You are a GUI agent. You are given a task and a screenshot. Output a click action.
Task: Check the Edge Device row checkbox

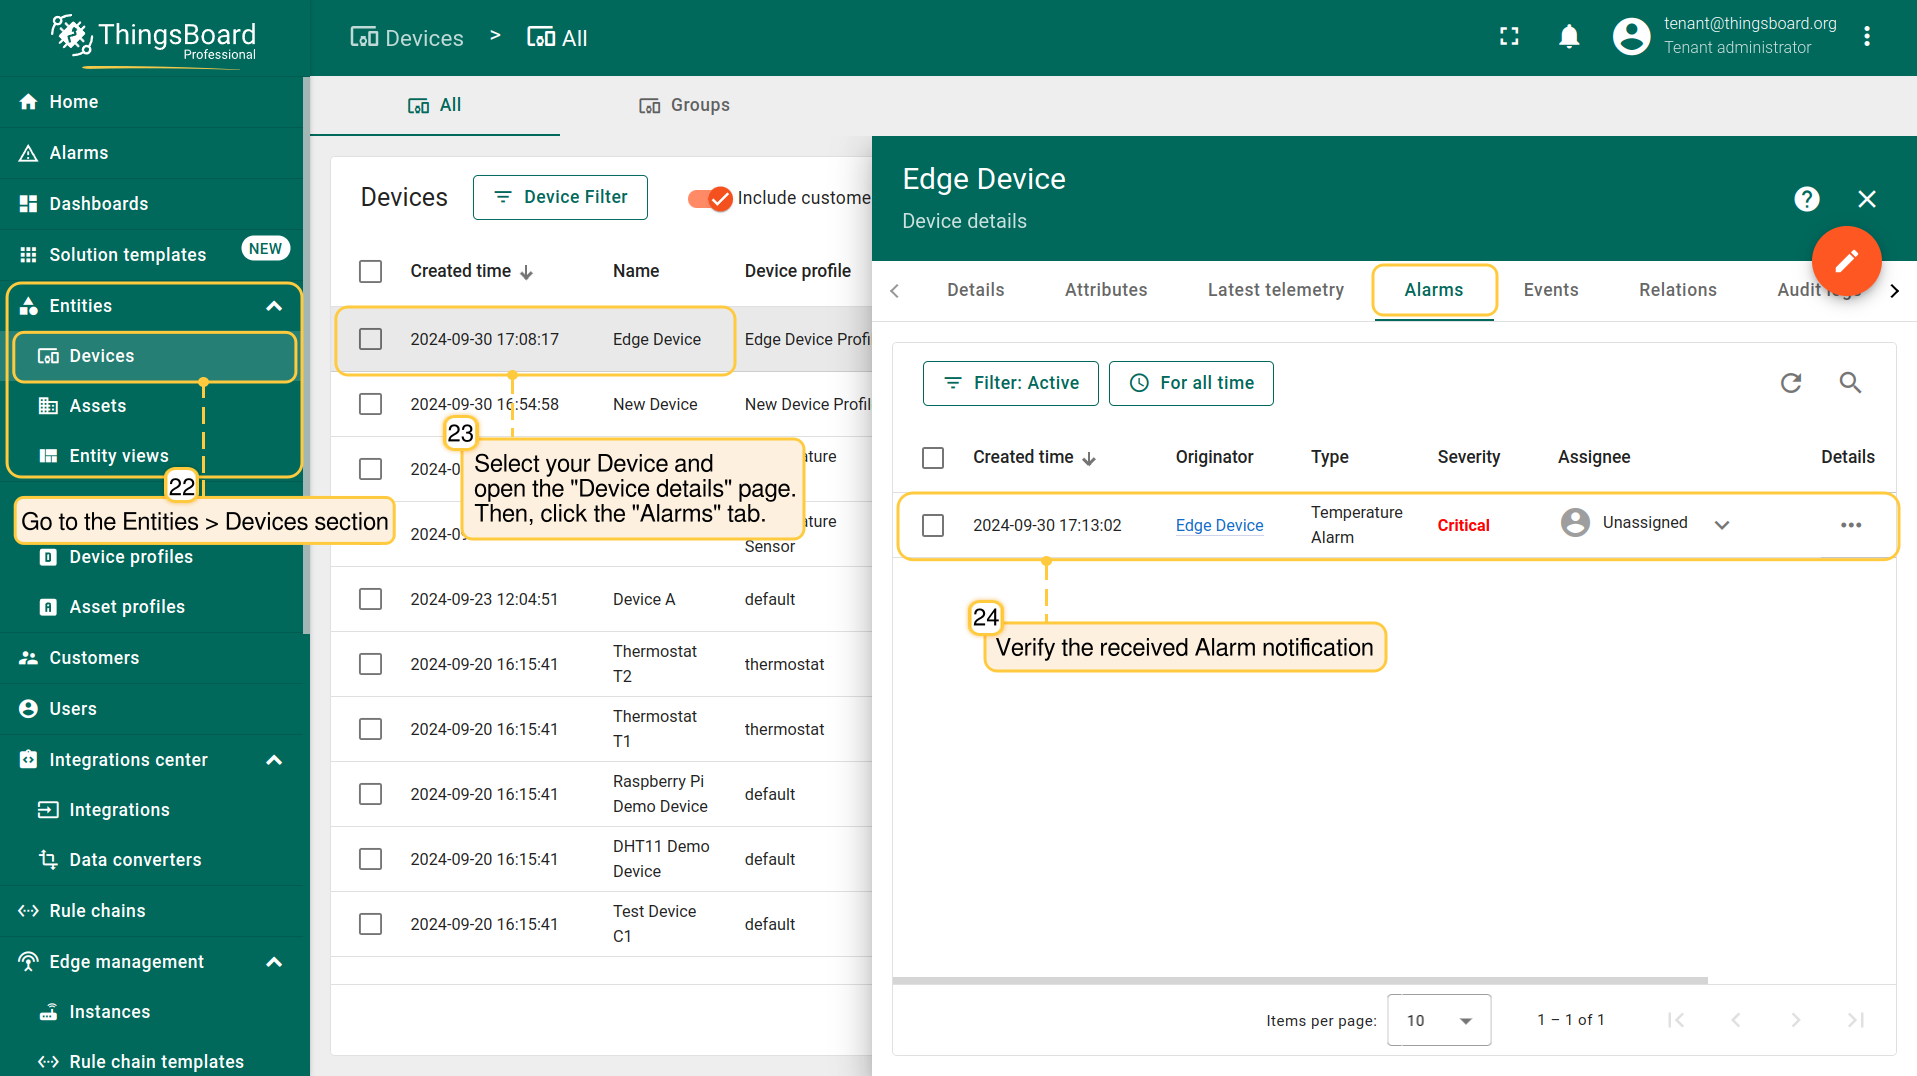point(371,339)
